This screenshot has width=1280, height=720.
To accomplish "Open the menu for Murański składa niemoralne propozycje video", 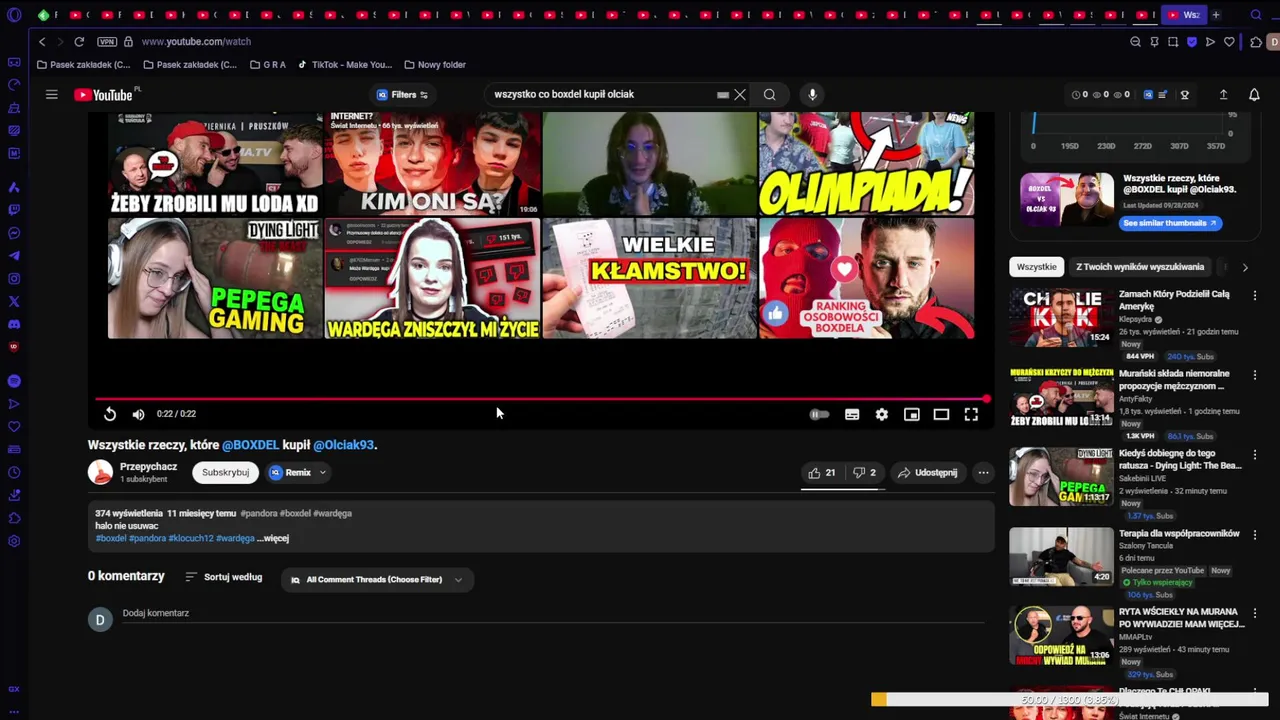I will (1255, 375).
